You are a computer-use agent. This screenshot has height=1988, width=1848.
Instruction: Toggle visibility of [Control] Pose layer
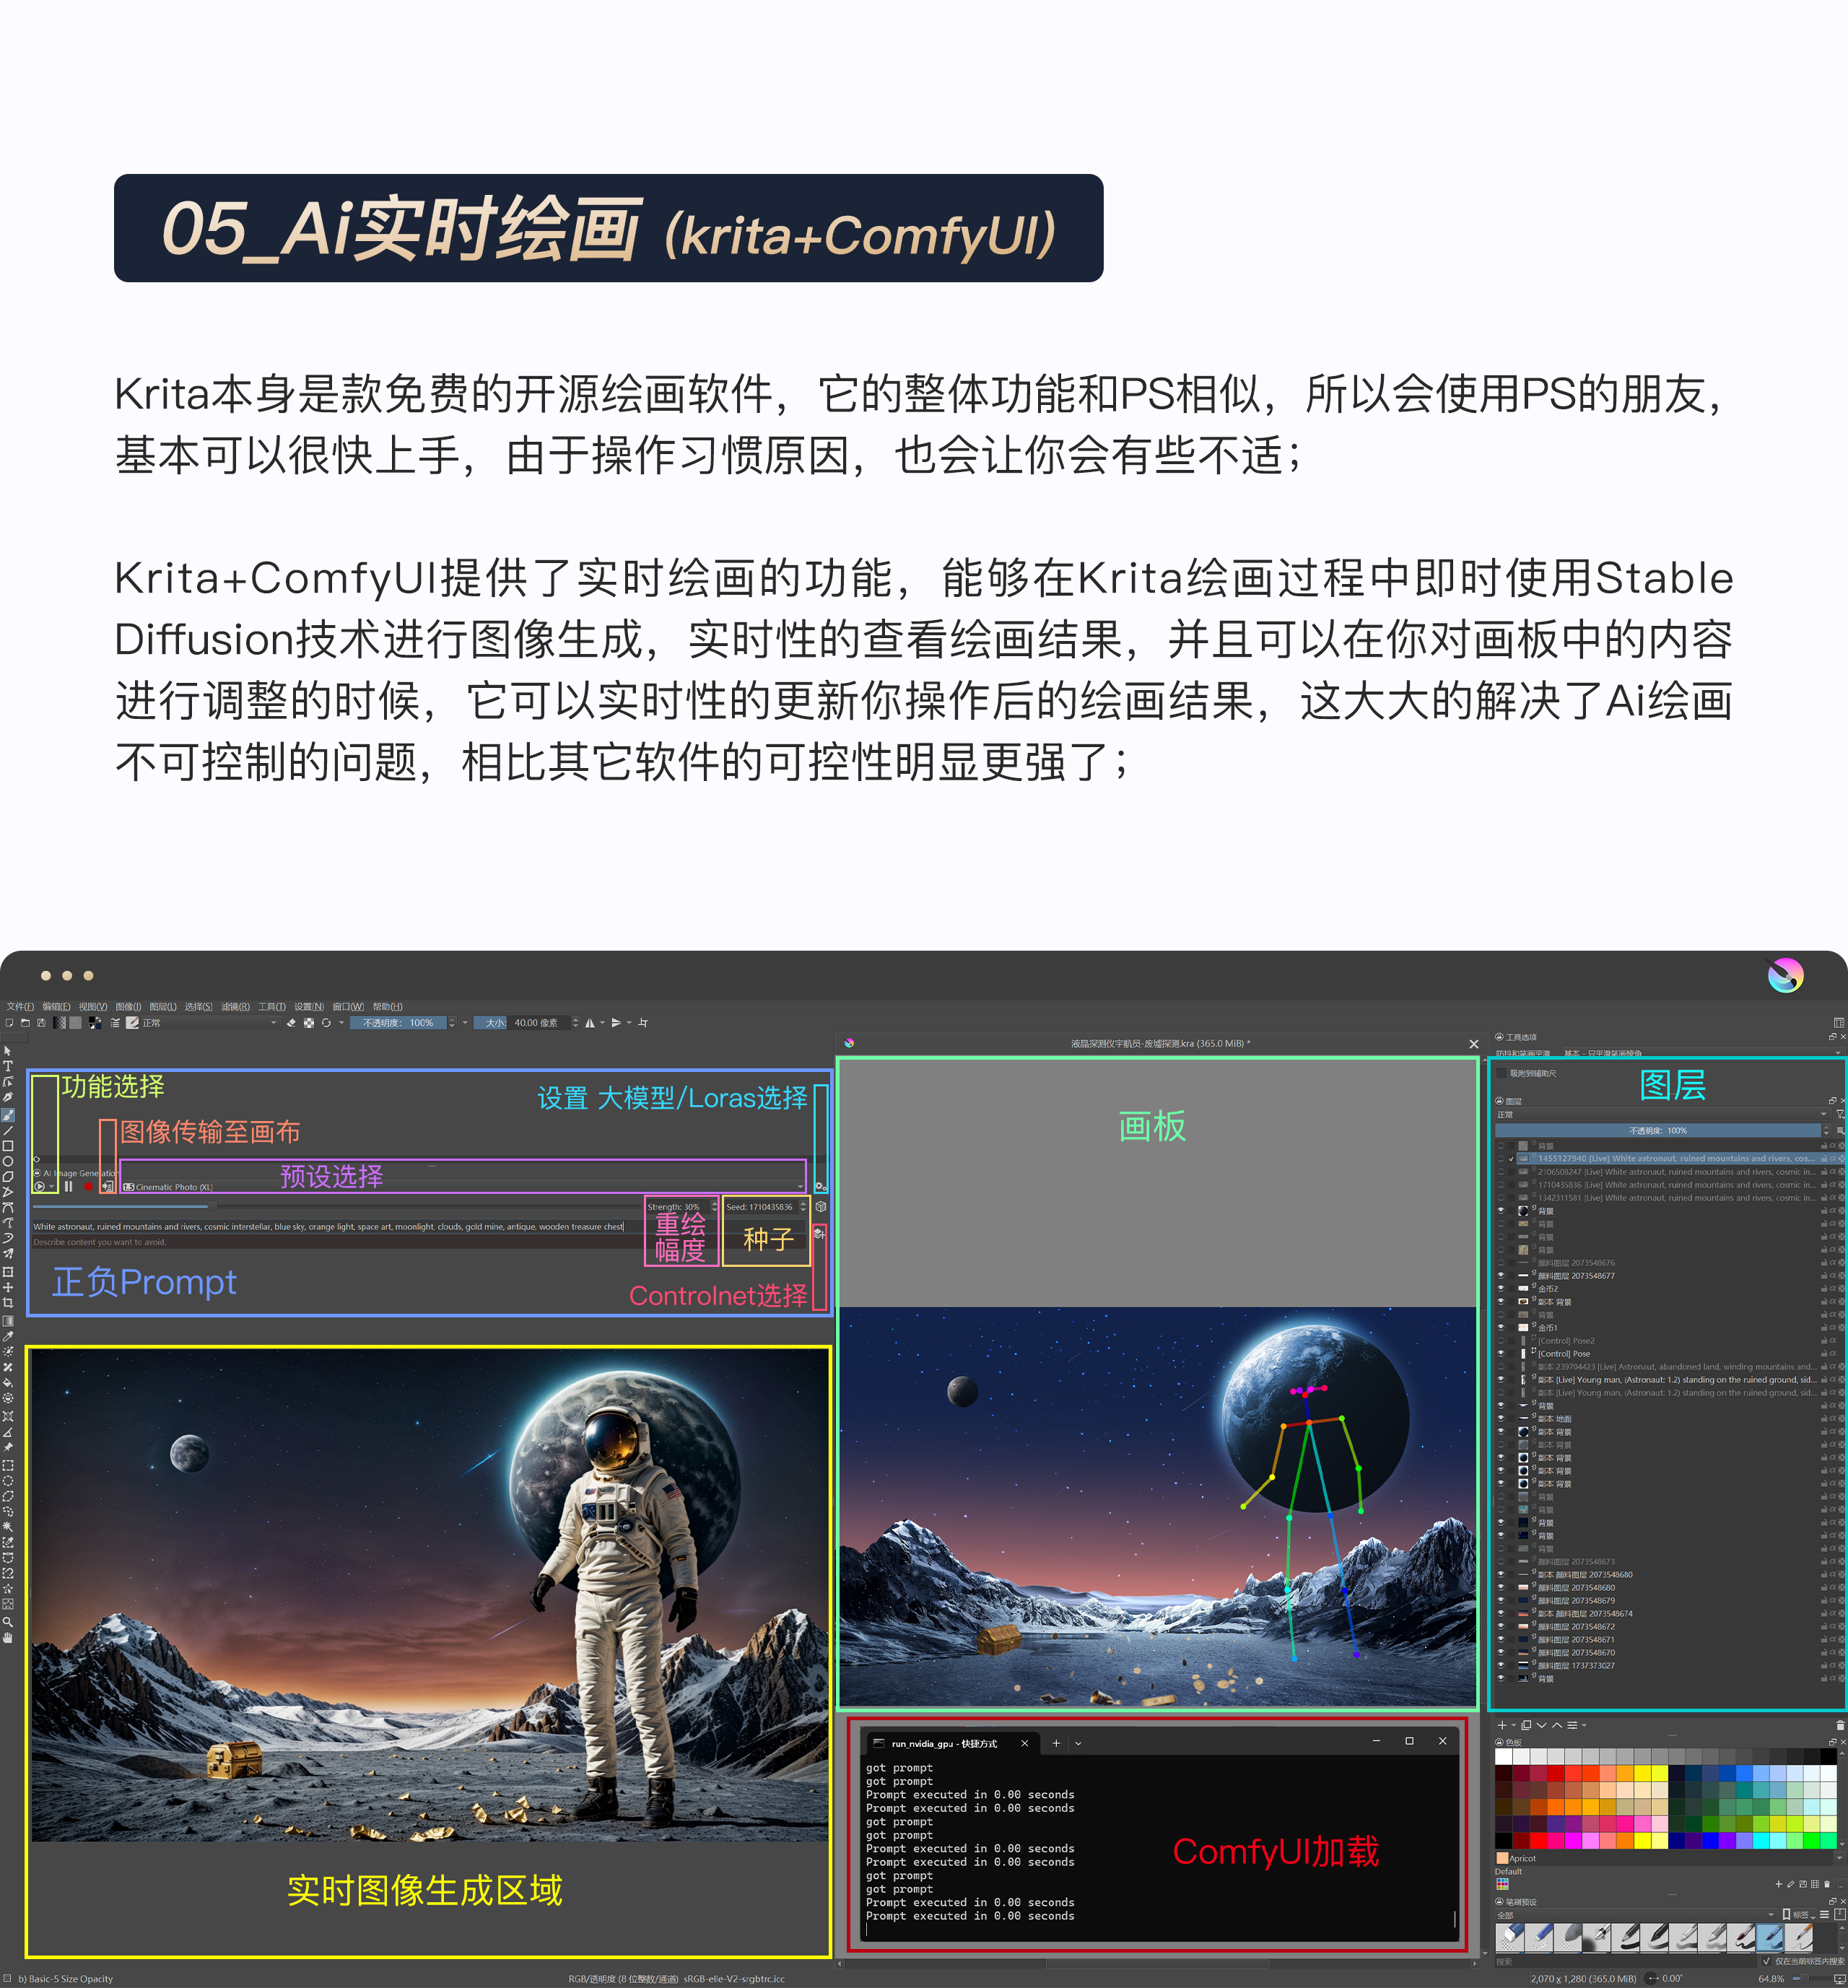click(1500, 1354)
